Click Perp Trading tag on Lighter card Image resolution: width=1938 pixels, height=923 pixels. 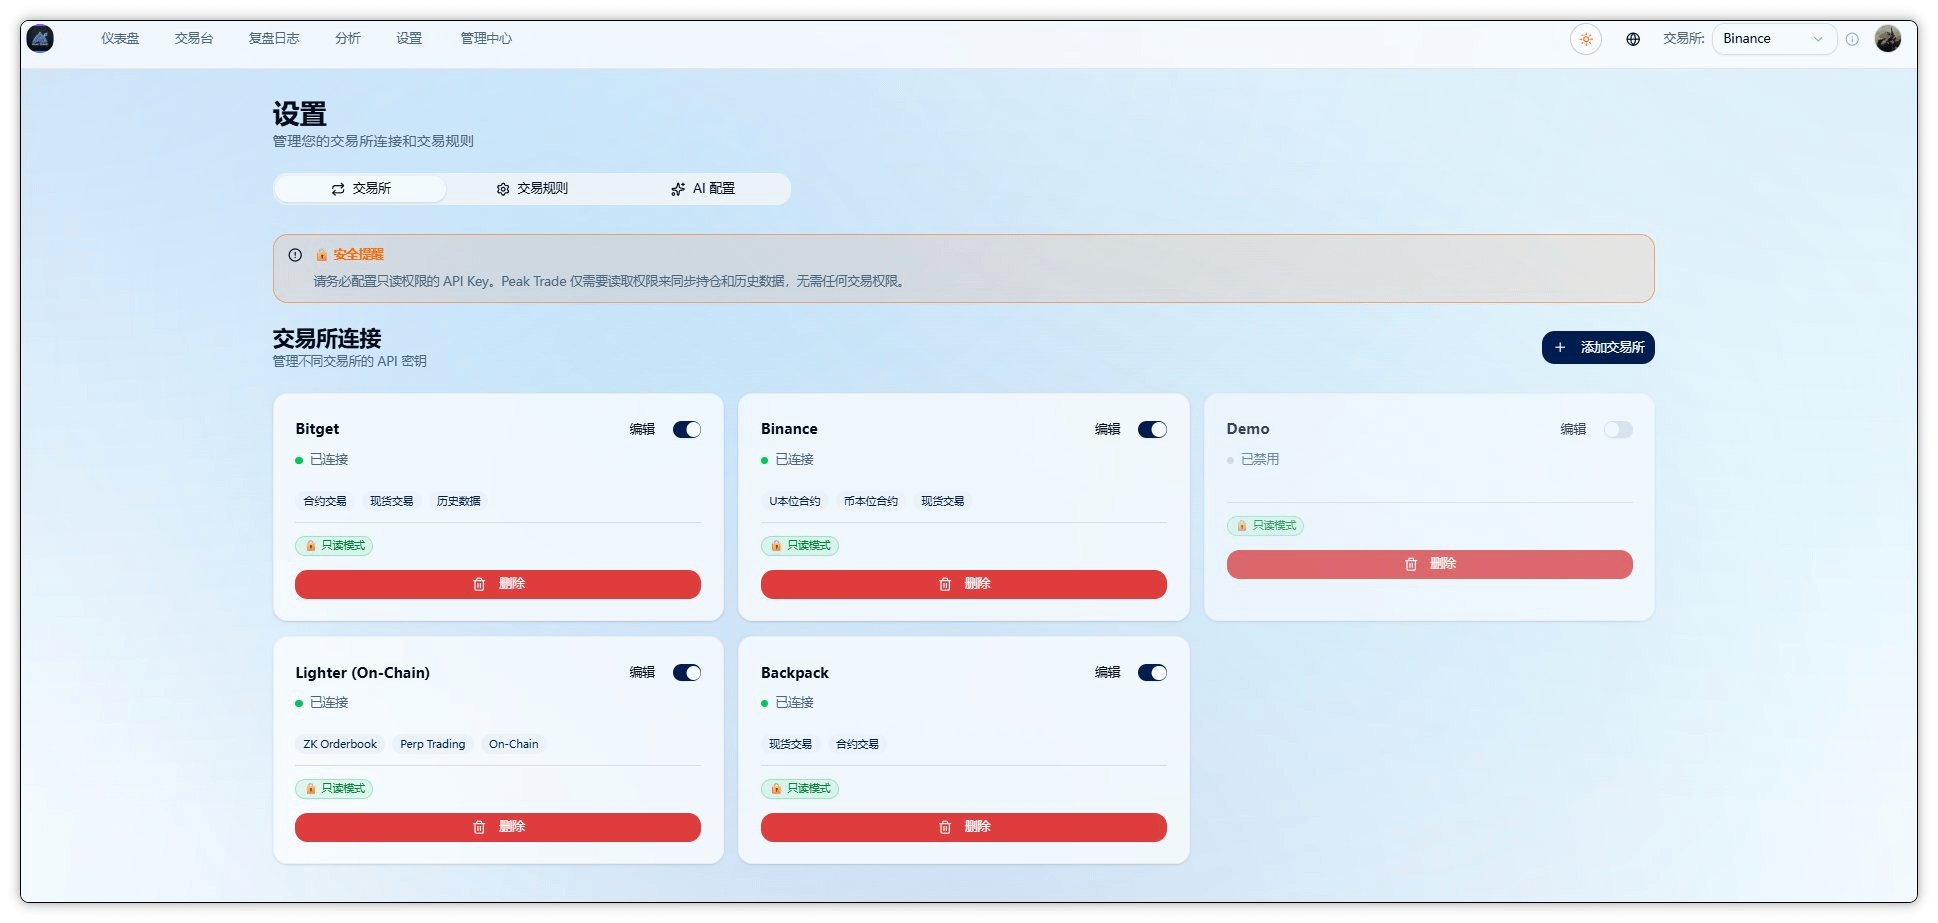coord(433,744)
